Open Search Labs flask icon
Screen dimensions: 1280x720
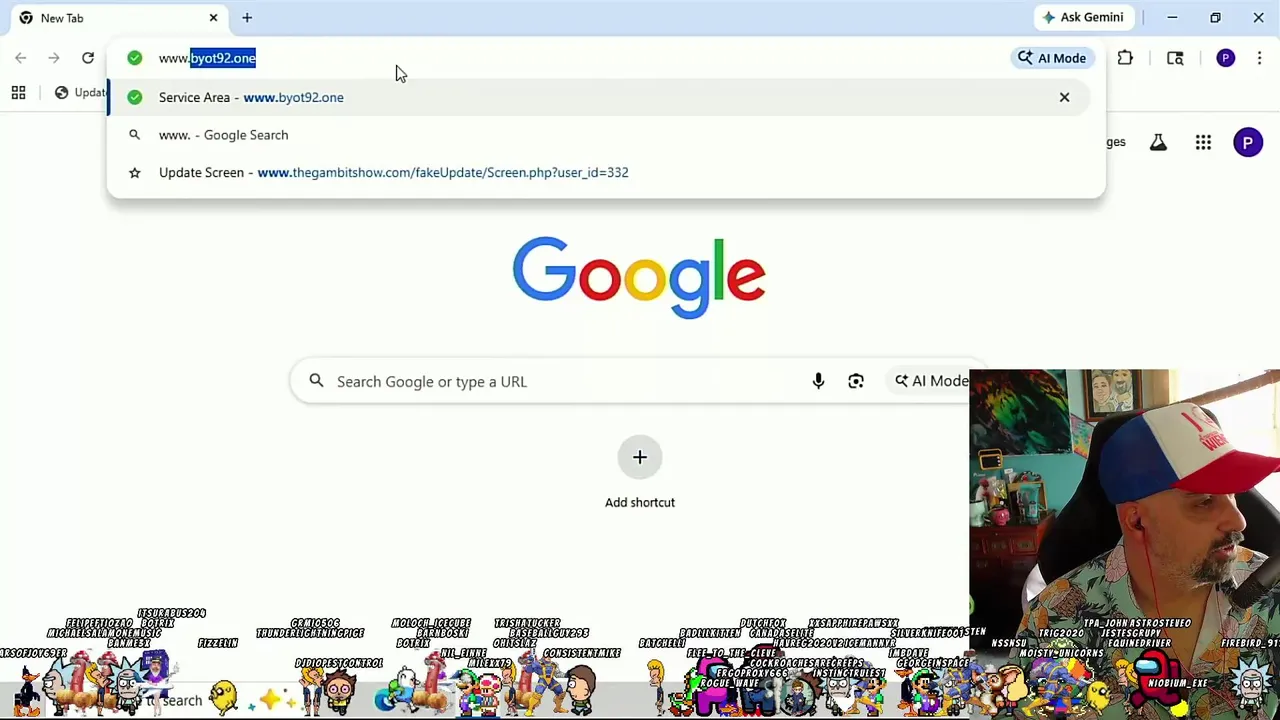(1158, 143)
